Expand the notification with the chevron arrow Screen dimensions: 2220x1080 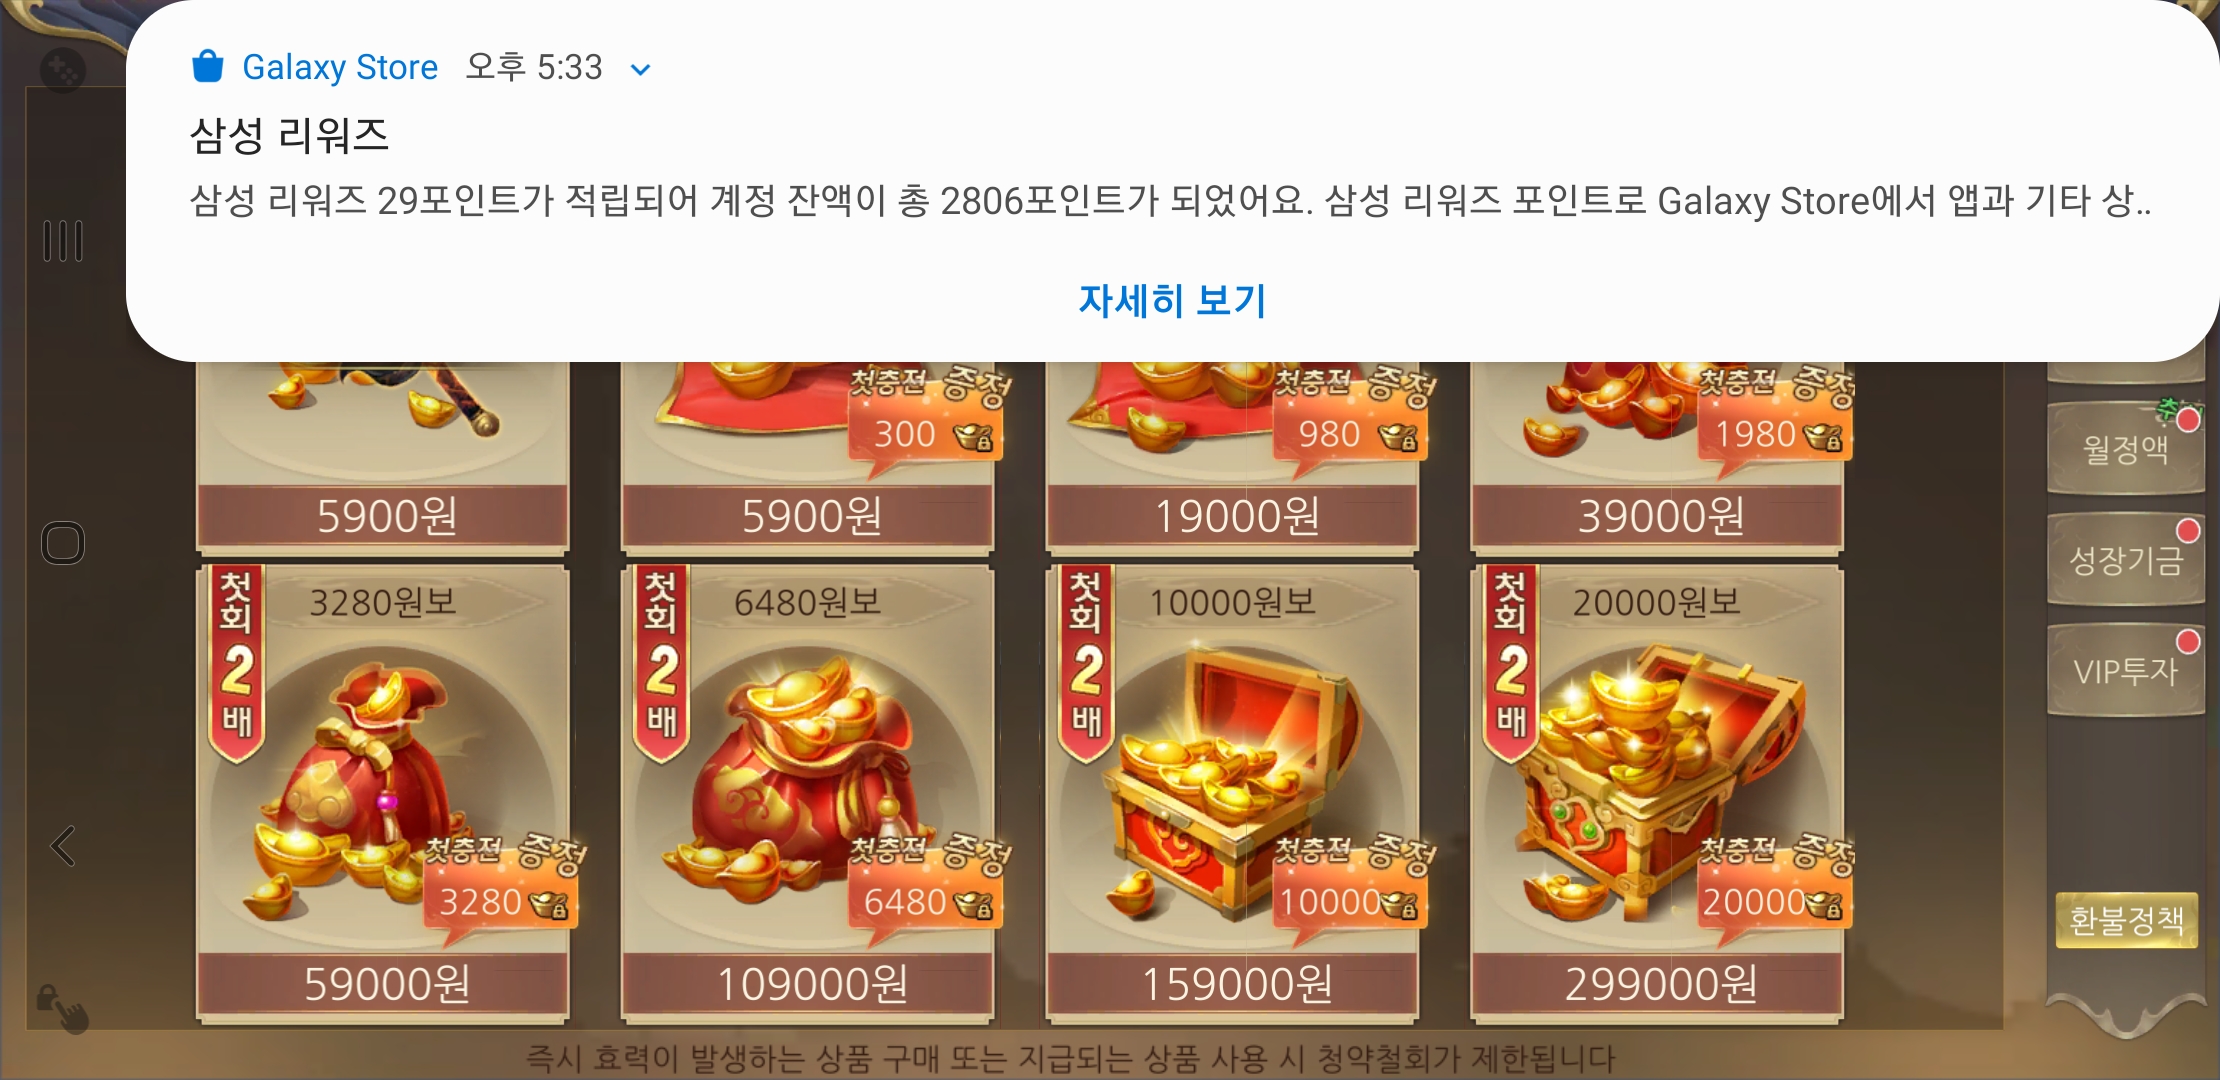click(x=641, y=69)
